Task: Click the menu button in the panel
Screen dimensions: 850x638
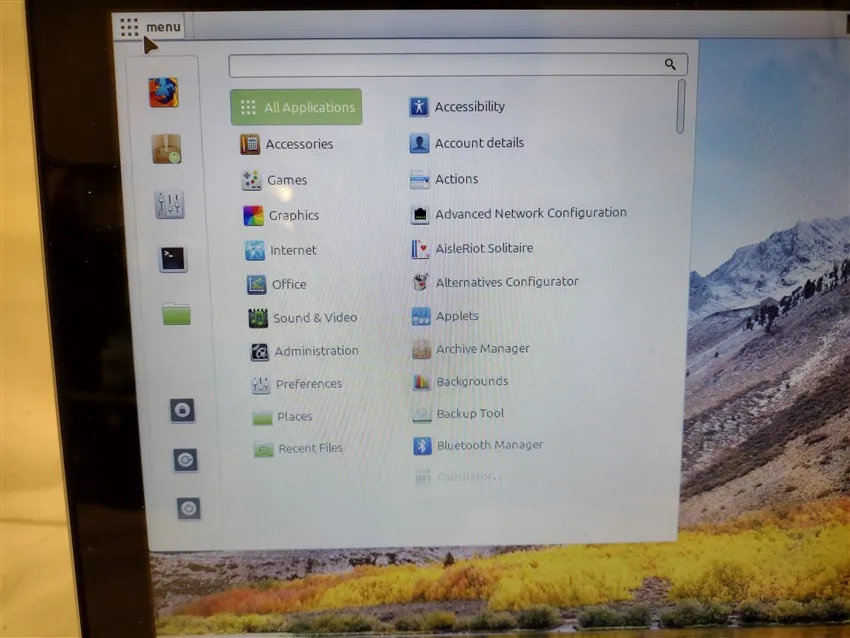Action: (150, 27)
